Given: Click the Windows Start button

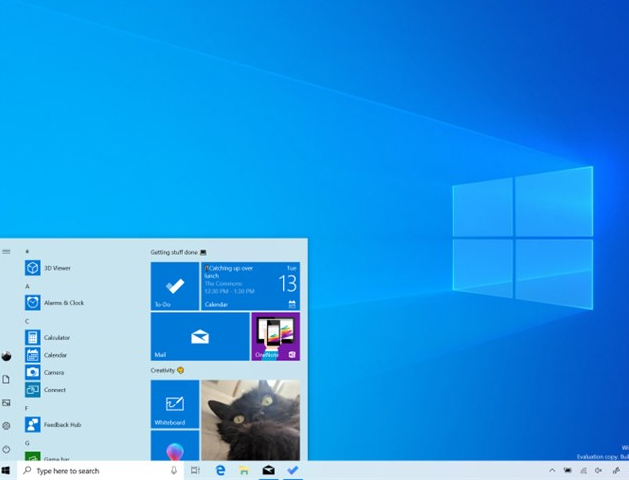Looking at the screenshot, I should click(6, 470).
